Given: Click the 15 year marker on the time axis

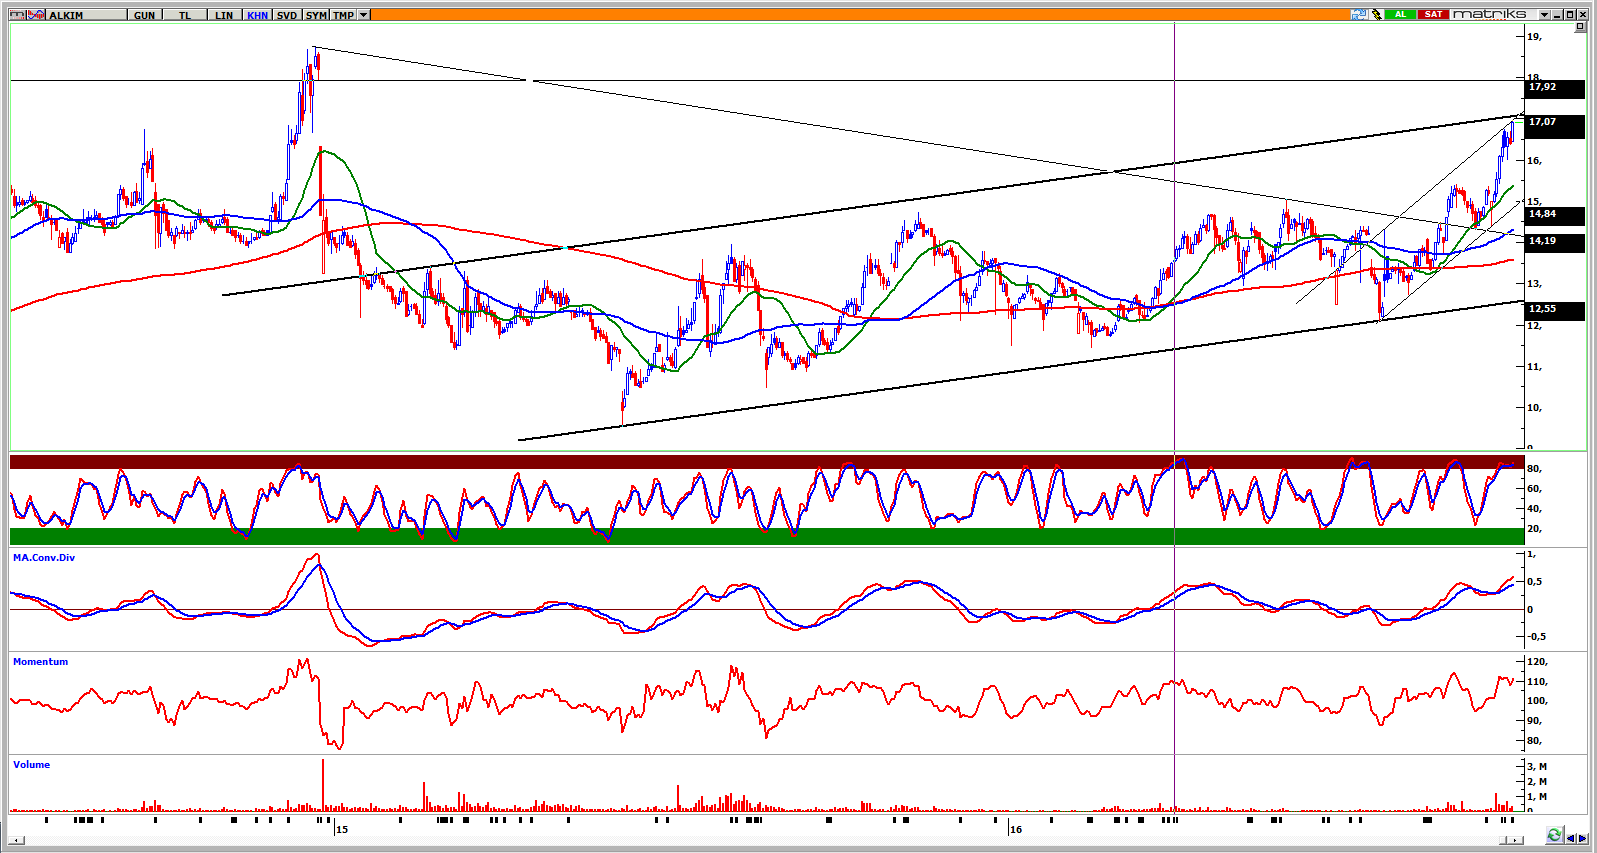Looking at the screenshot, I should (x=342, y=829).
